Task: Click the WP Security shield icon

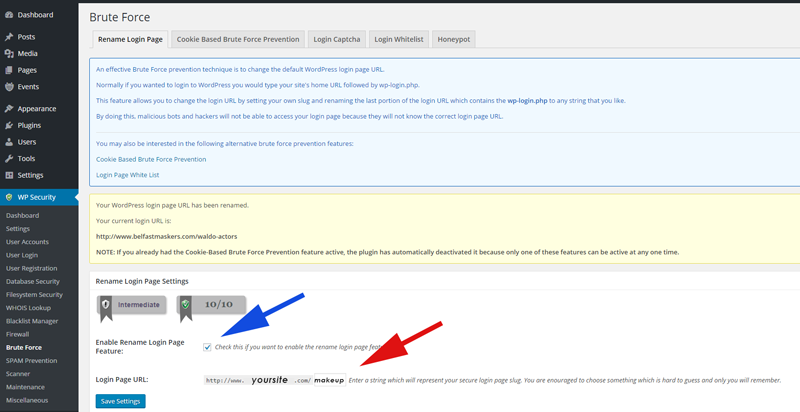Action: point(9,197)
